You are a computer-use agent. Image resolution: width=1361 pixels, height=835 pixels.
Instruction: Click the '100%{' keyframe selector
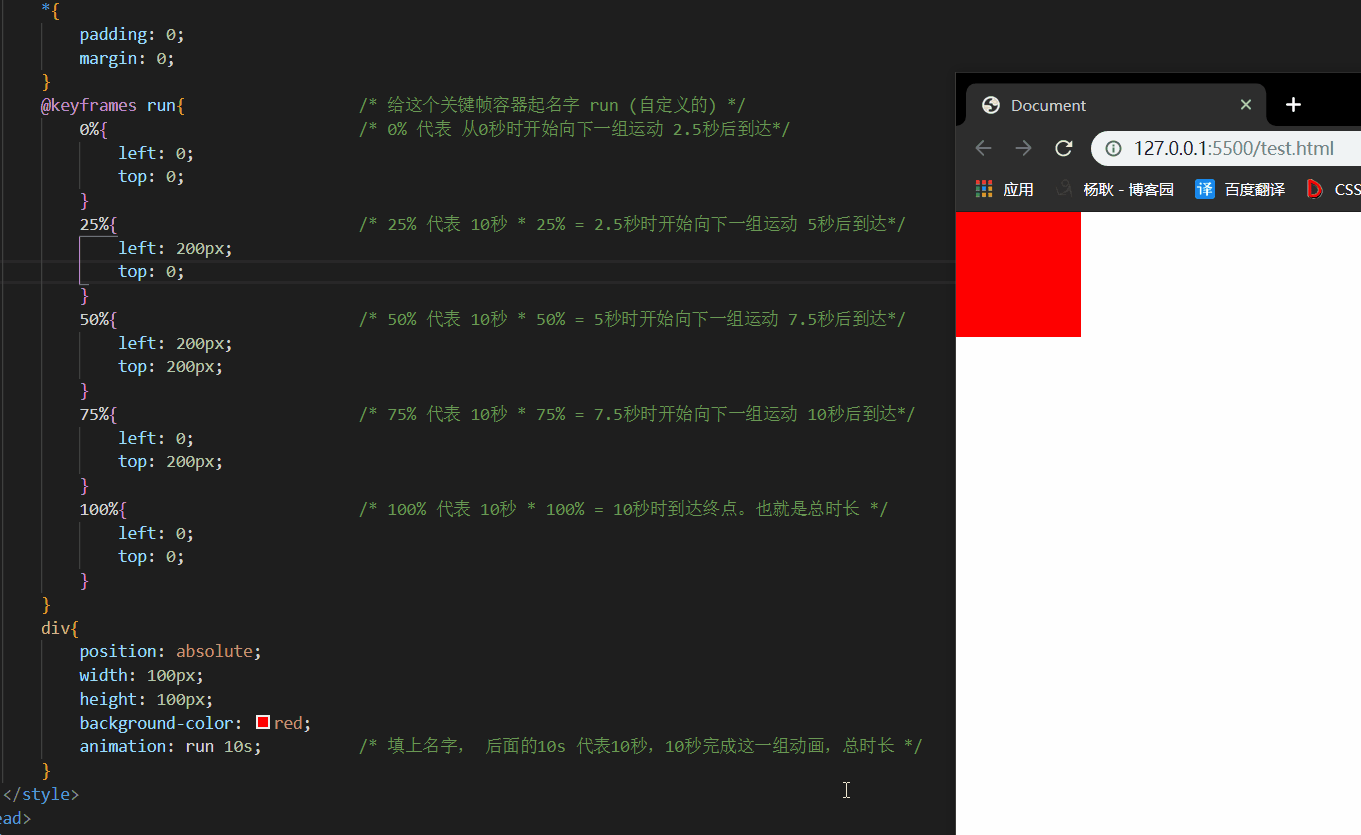(x=103, y=509)
